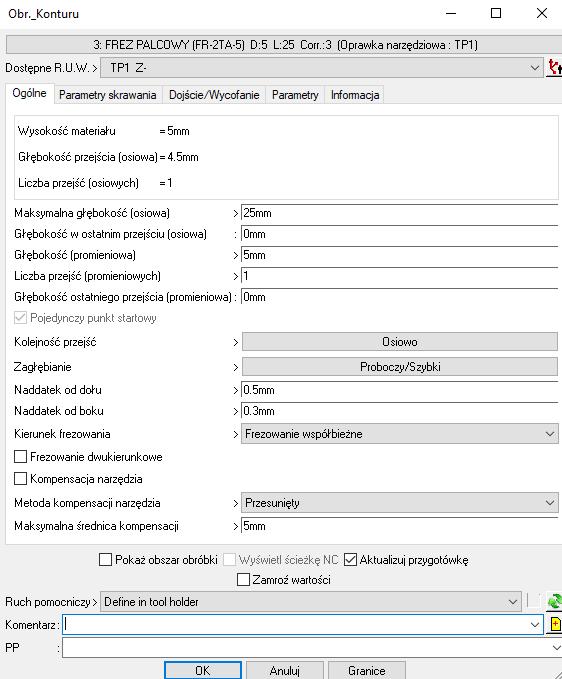Click Maksymalna średnica kompensacji field
The width and height of the screenshot is (562, 679).
point(400,526)
